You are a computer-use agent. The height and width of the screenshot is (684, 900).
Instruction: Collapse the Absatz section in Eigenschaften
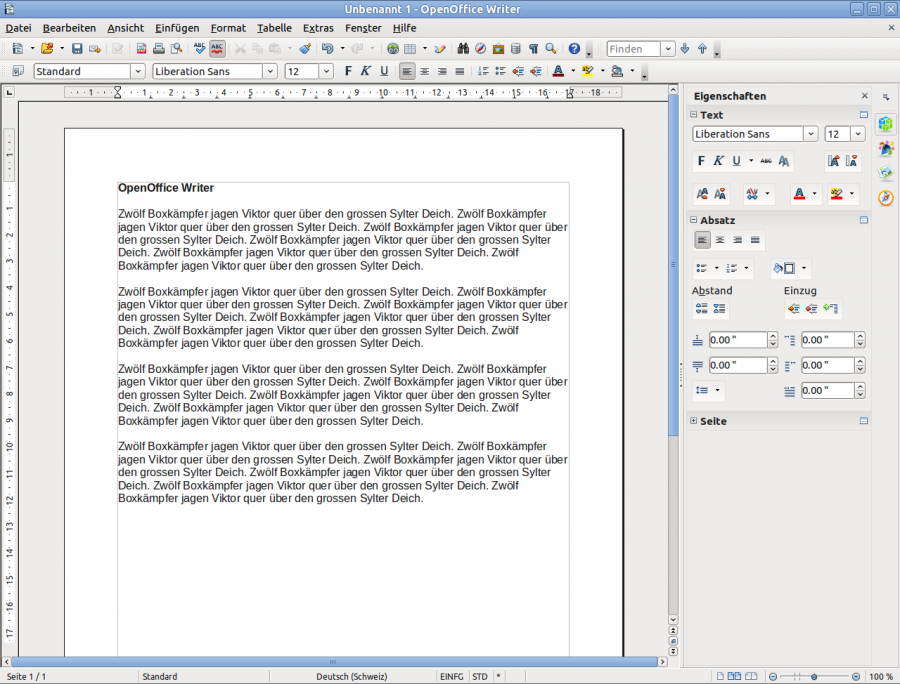pyautogui.click(x=692, y=220)
